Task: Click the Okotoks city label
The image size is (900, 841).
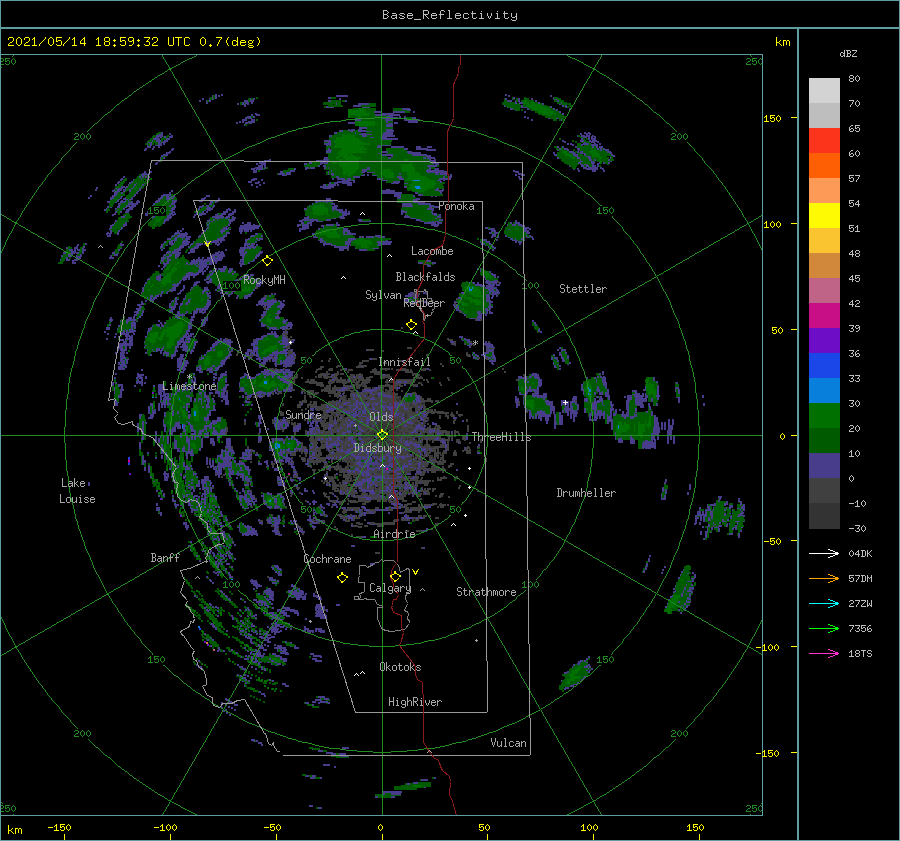Action: pos(400,667)
